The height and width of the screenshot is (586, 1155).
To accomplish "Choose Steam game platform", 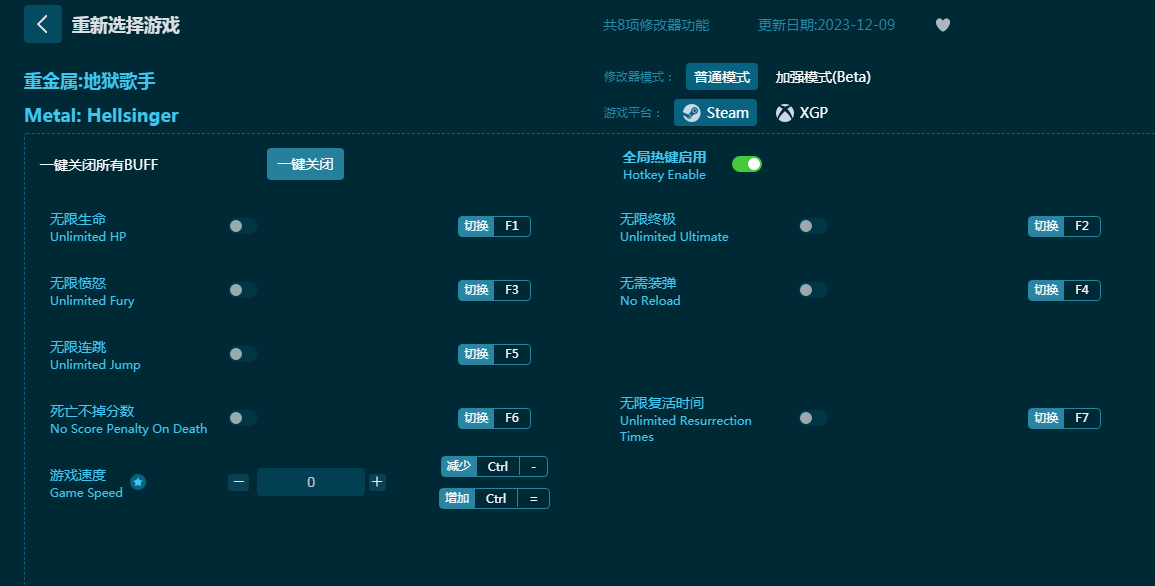I will click(x=715, y=113).
